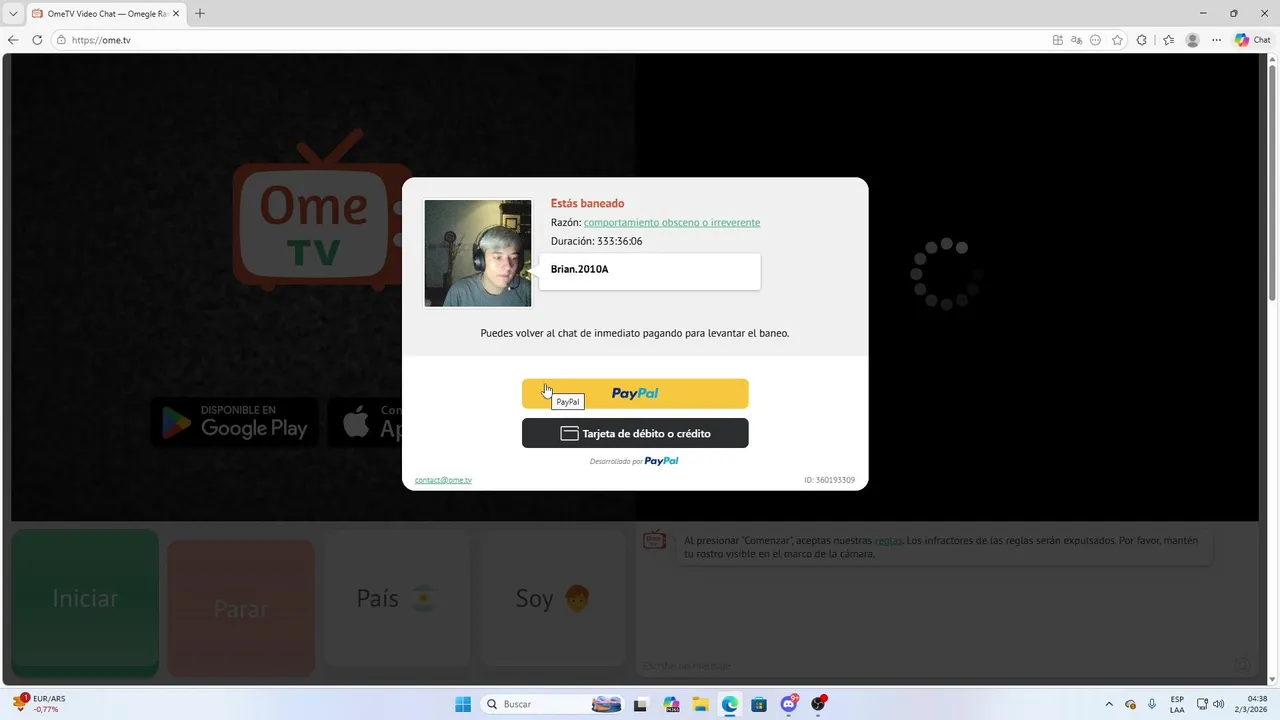Open Discord from taskbar

point(789,704)
